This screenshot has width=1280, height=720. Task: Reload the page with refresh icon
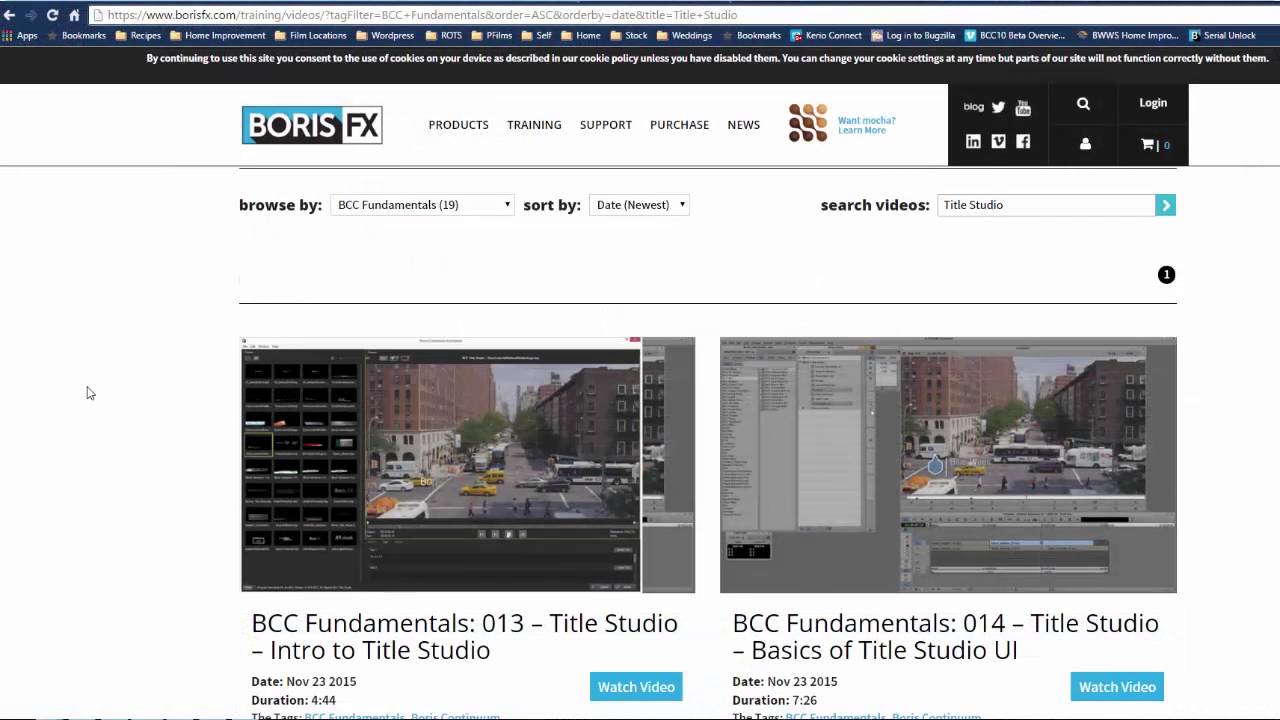[x=52, y=15]
